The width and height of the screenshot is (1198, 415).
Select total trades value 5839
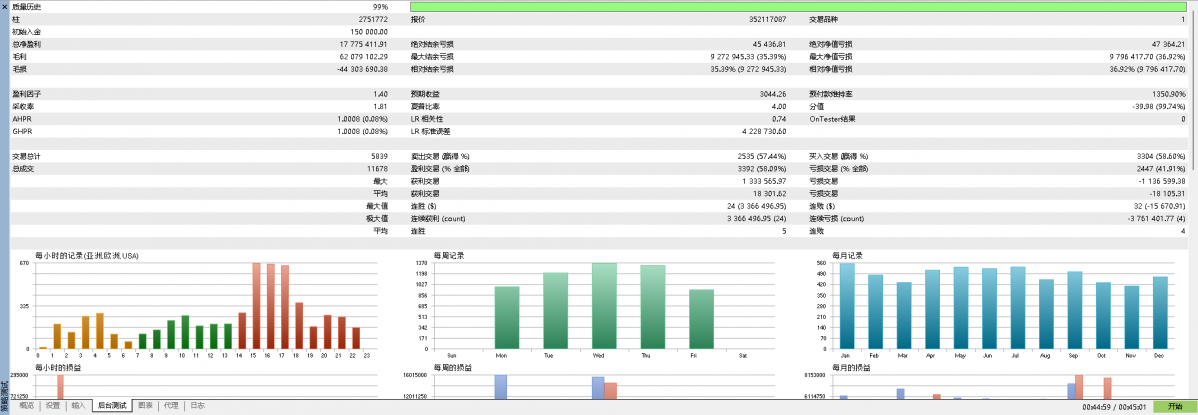click(380, 156)
